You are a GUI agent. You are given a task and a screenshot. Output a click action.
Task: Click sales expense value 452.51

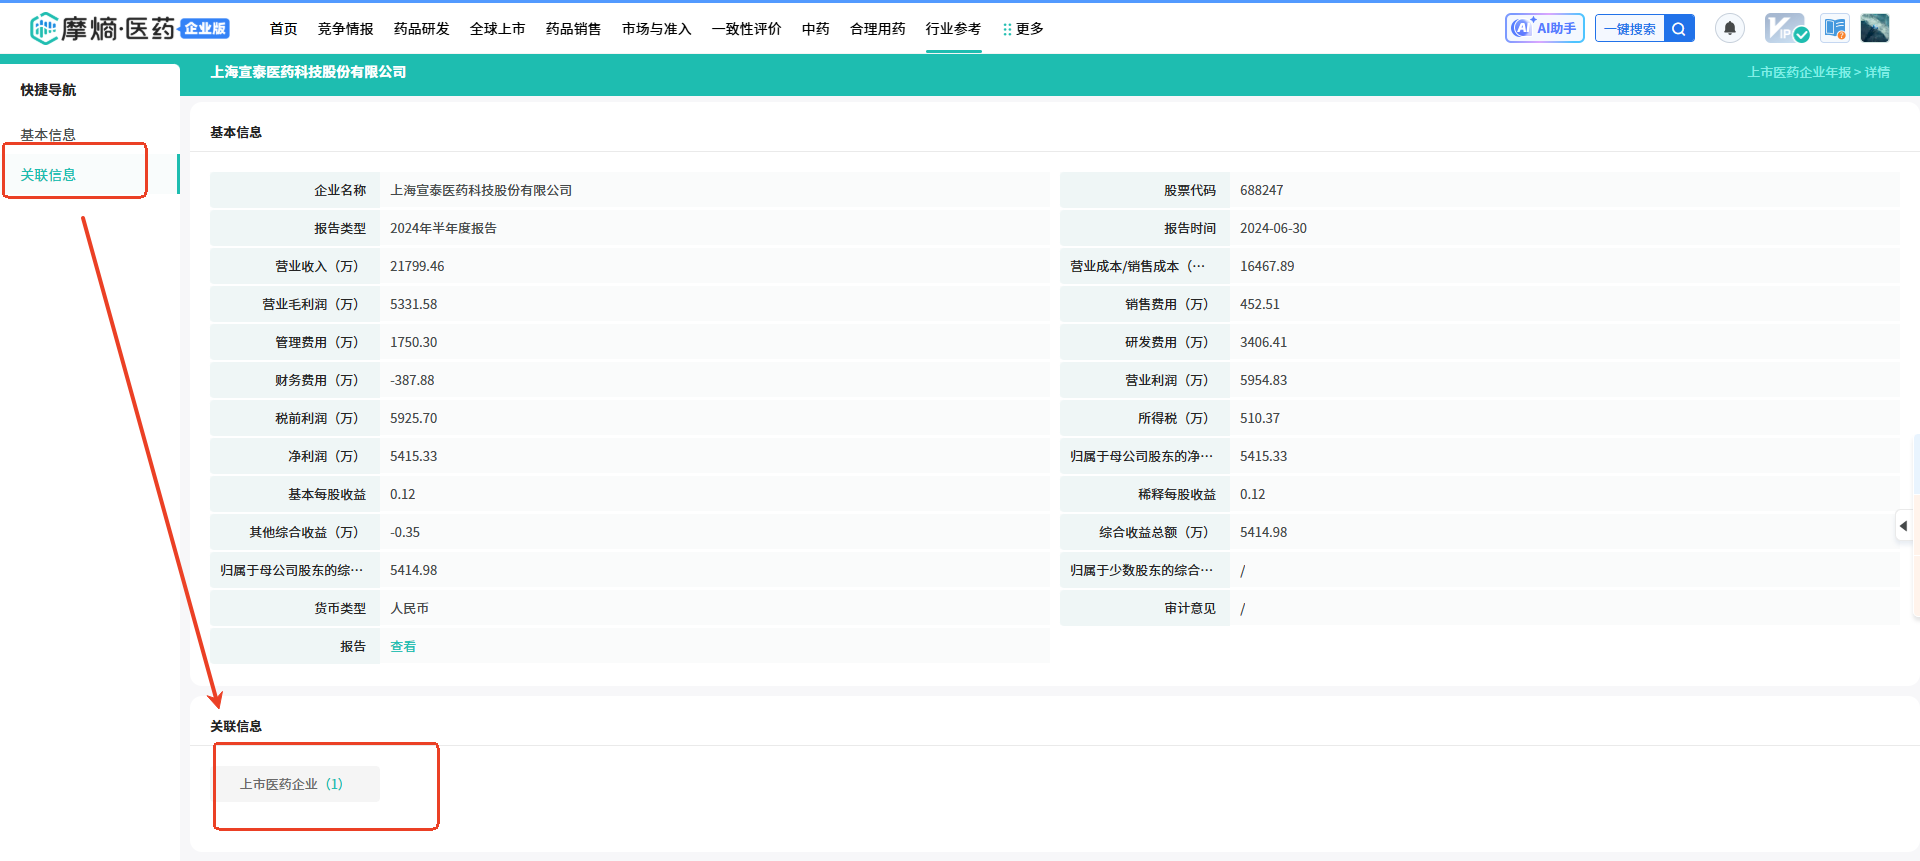pyautogui.click(x=1260, y=304)
